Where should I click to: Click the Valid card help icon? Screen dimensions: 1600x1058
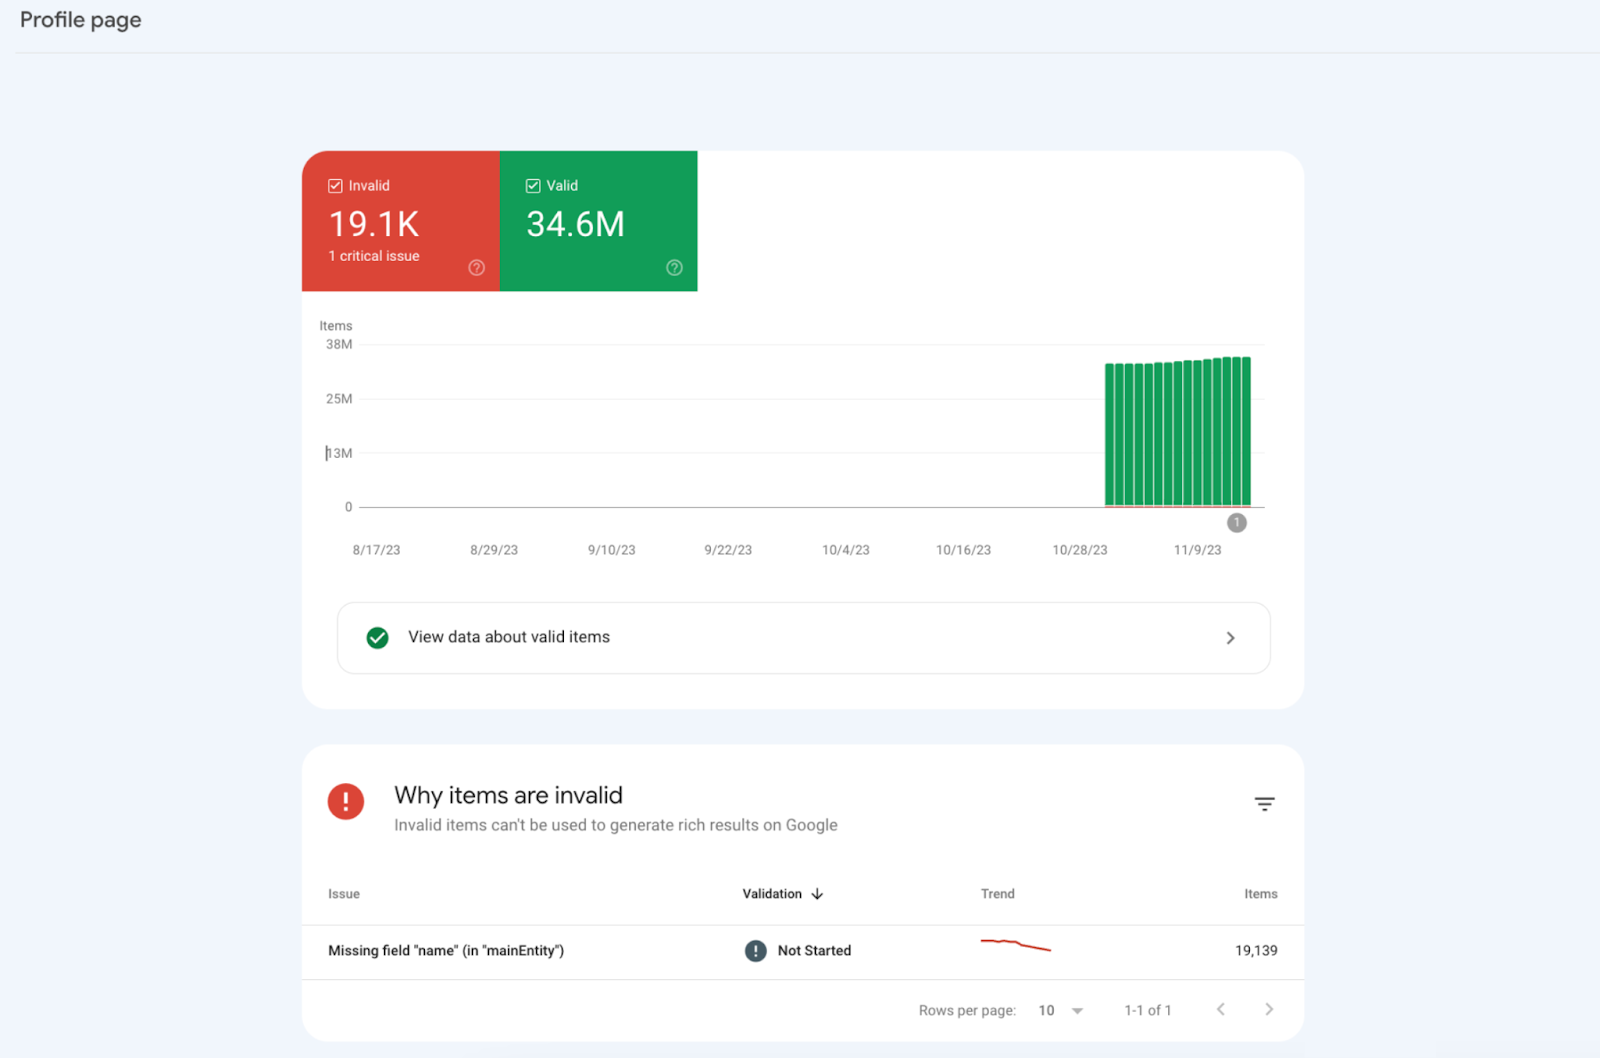[x=674, y=267]
